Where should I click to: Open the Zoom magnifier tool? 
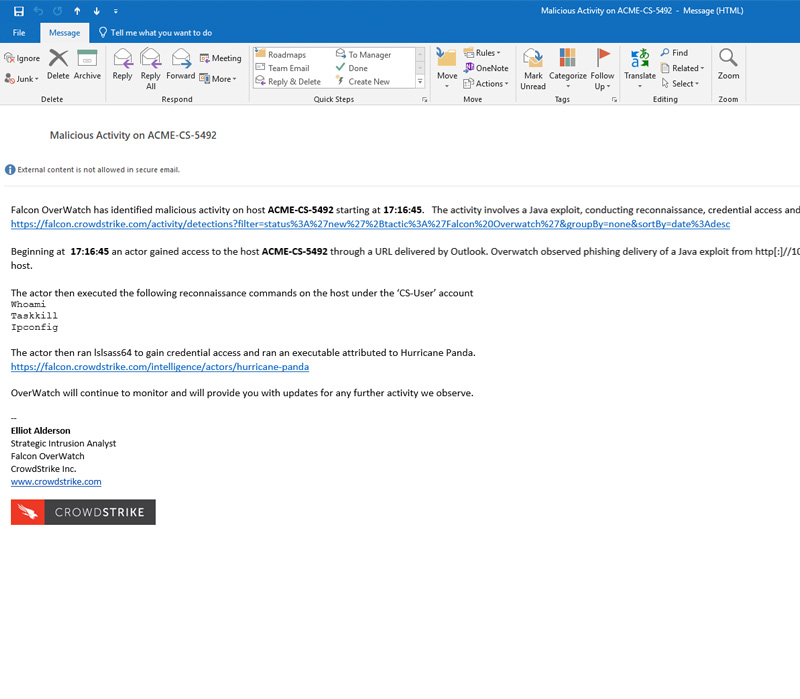click(x=728, y=64)
